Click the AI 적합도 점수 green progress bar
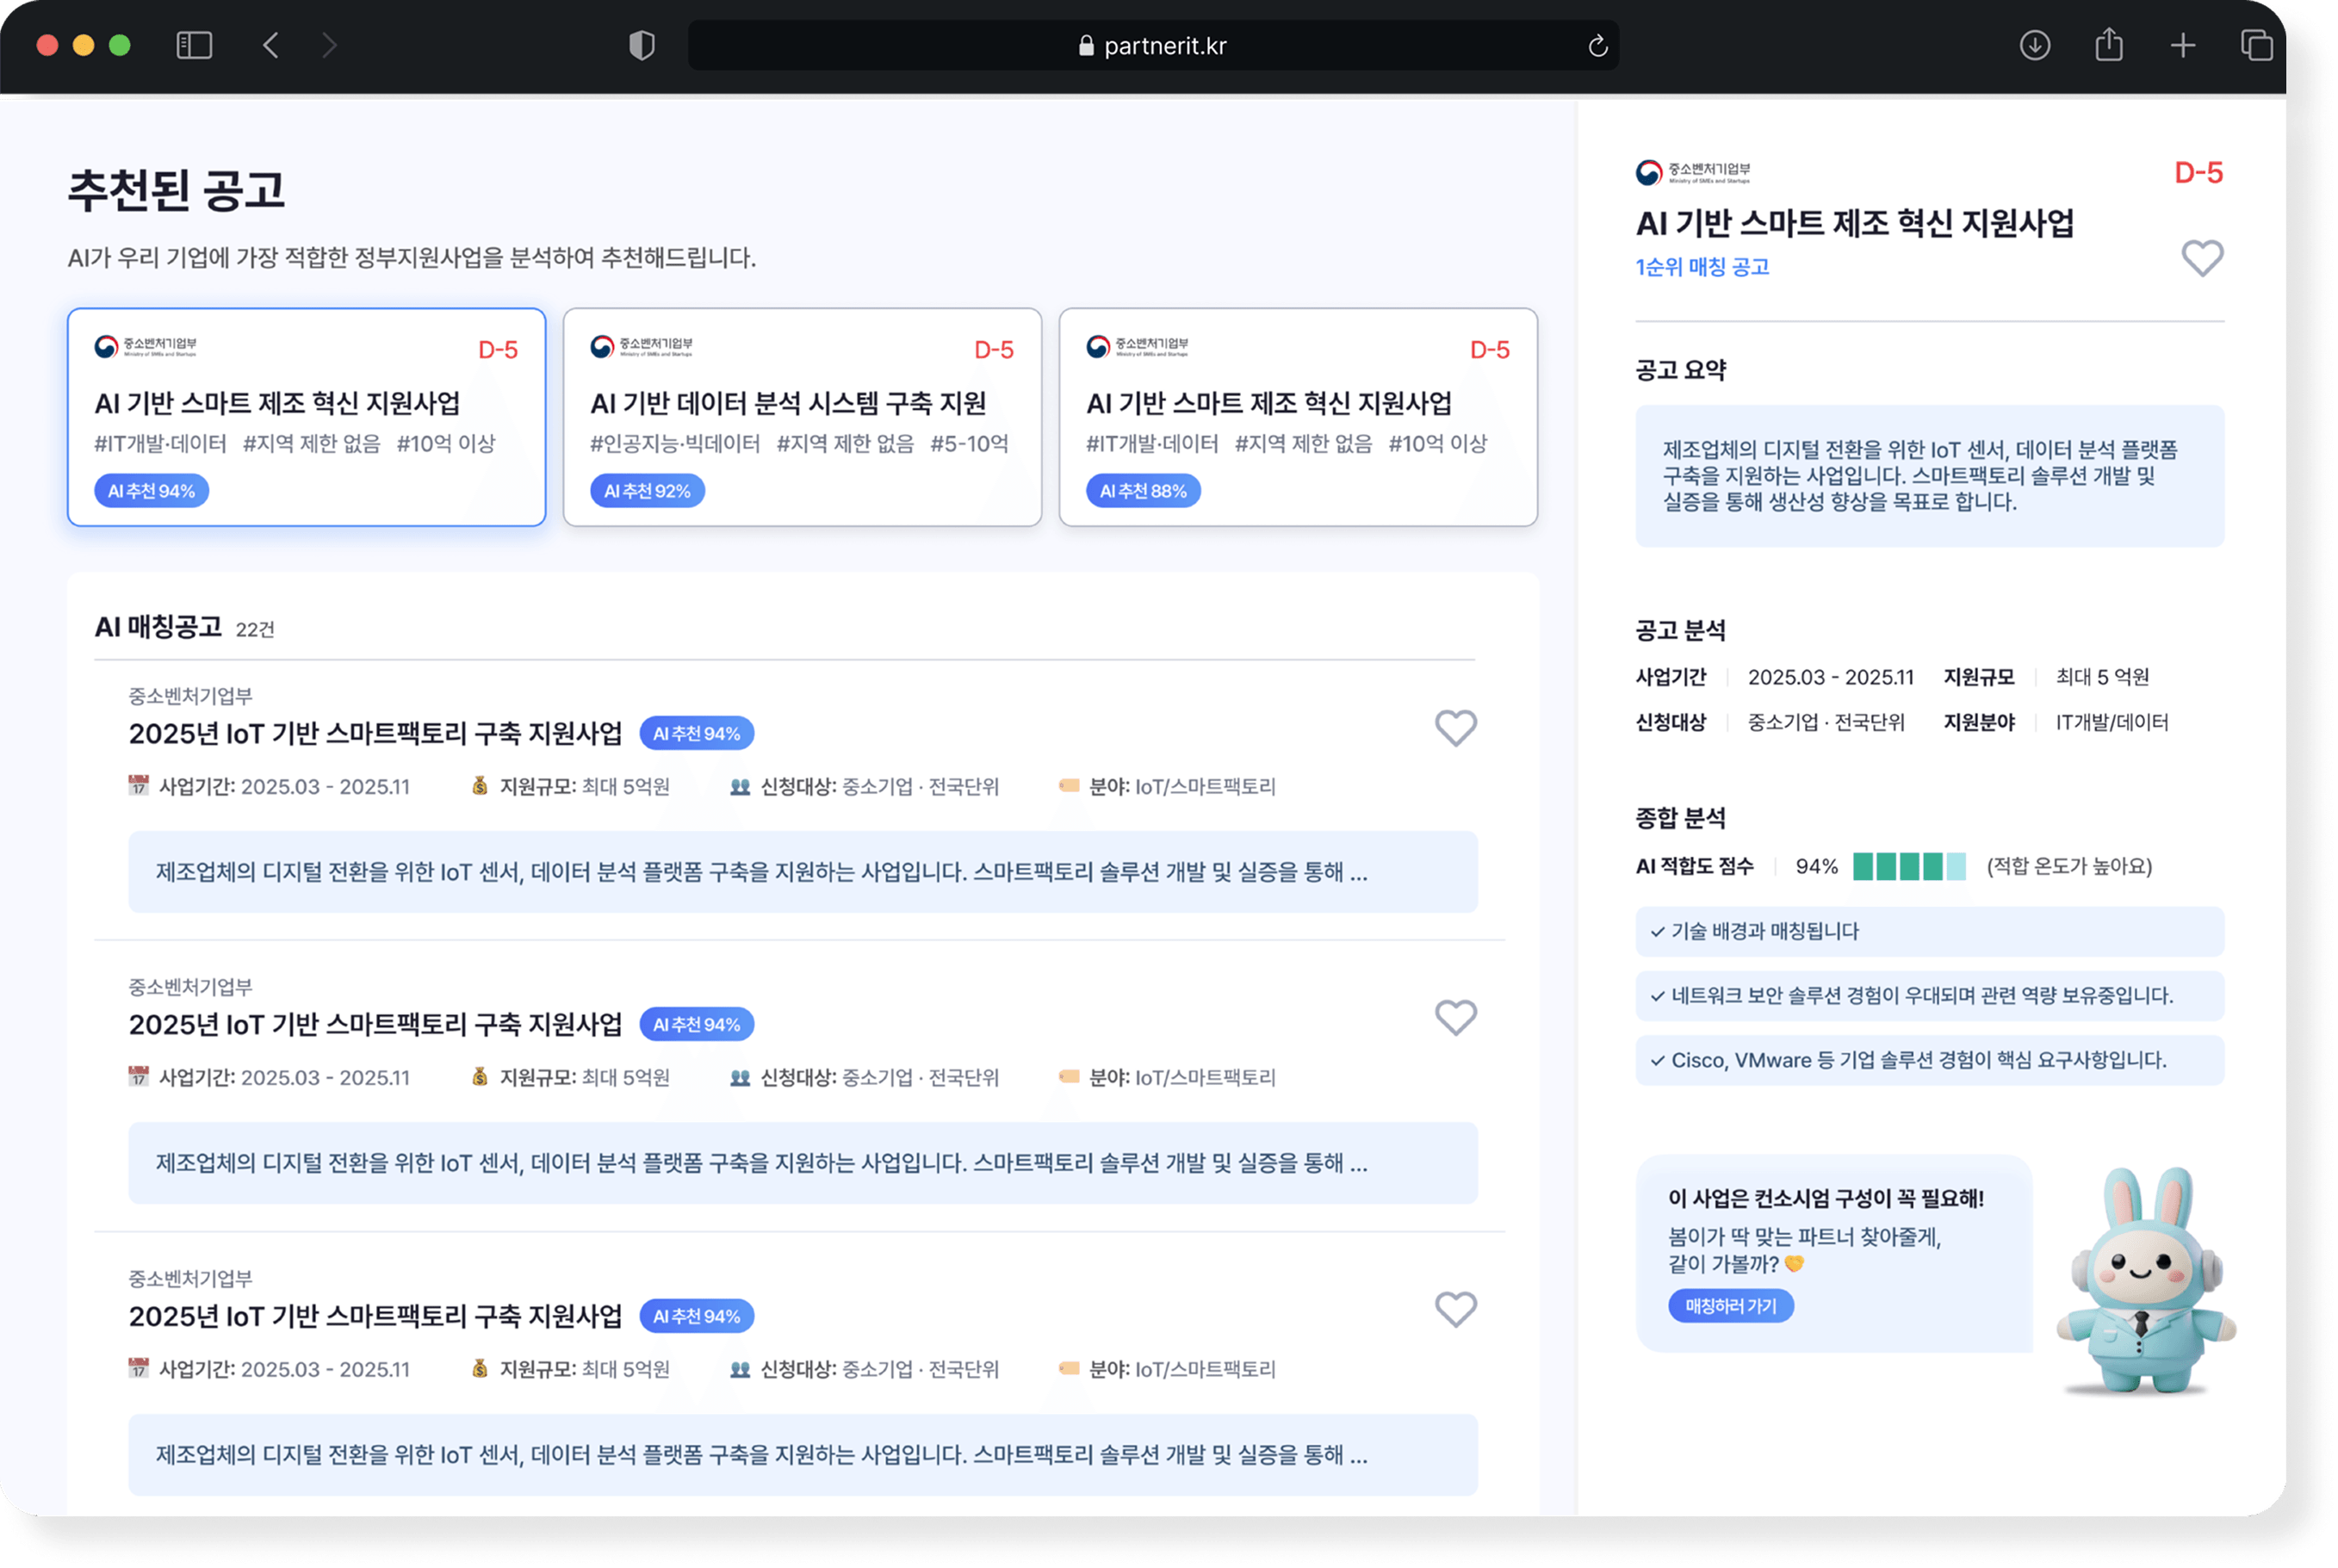 pyautogui.click(x=1908, y=867)
